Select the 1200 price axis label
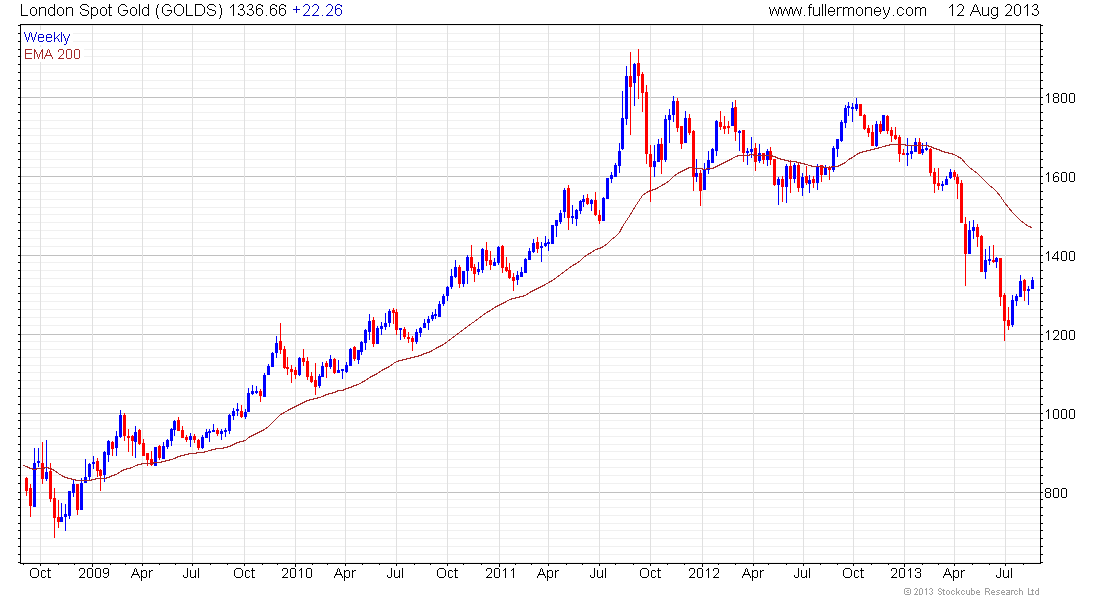This screenshot has width=1100, height=600. [x=1060, y=335]
